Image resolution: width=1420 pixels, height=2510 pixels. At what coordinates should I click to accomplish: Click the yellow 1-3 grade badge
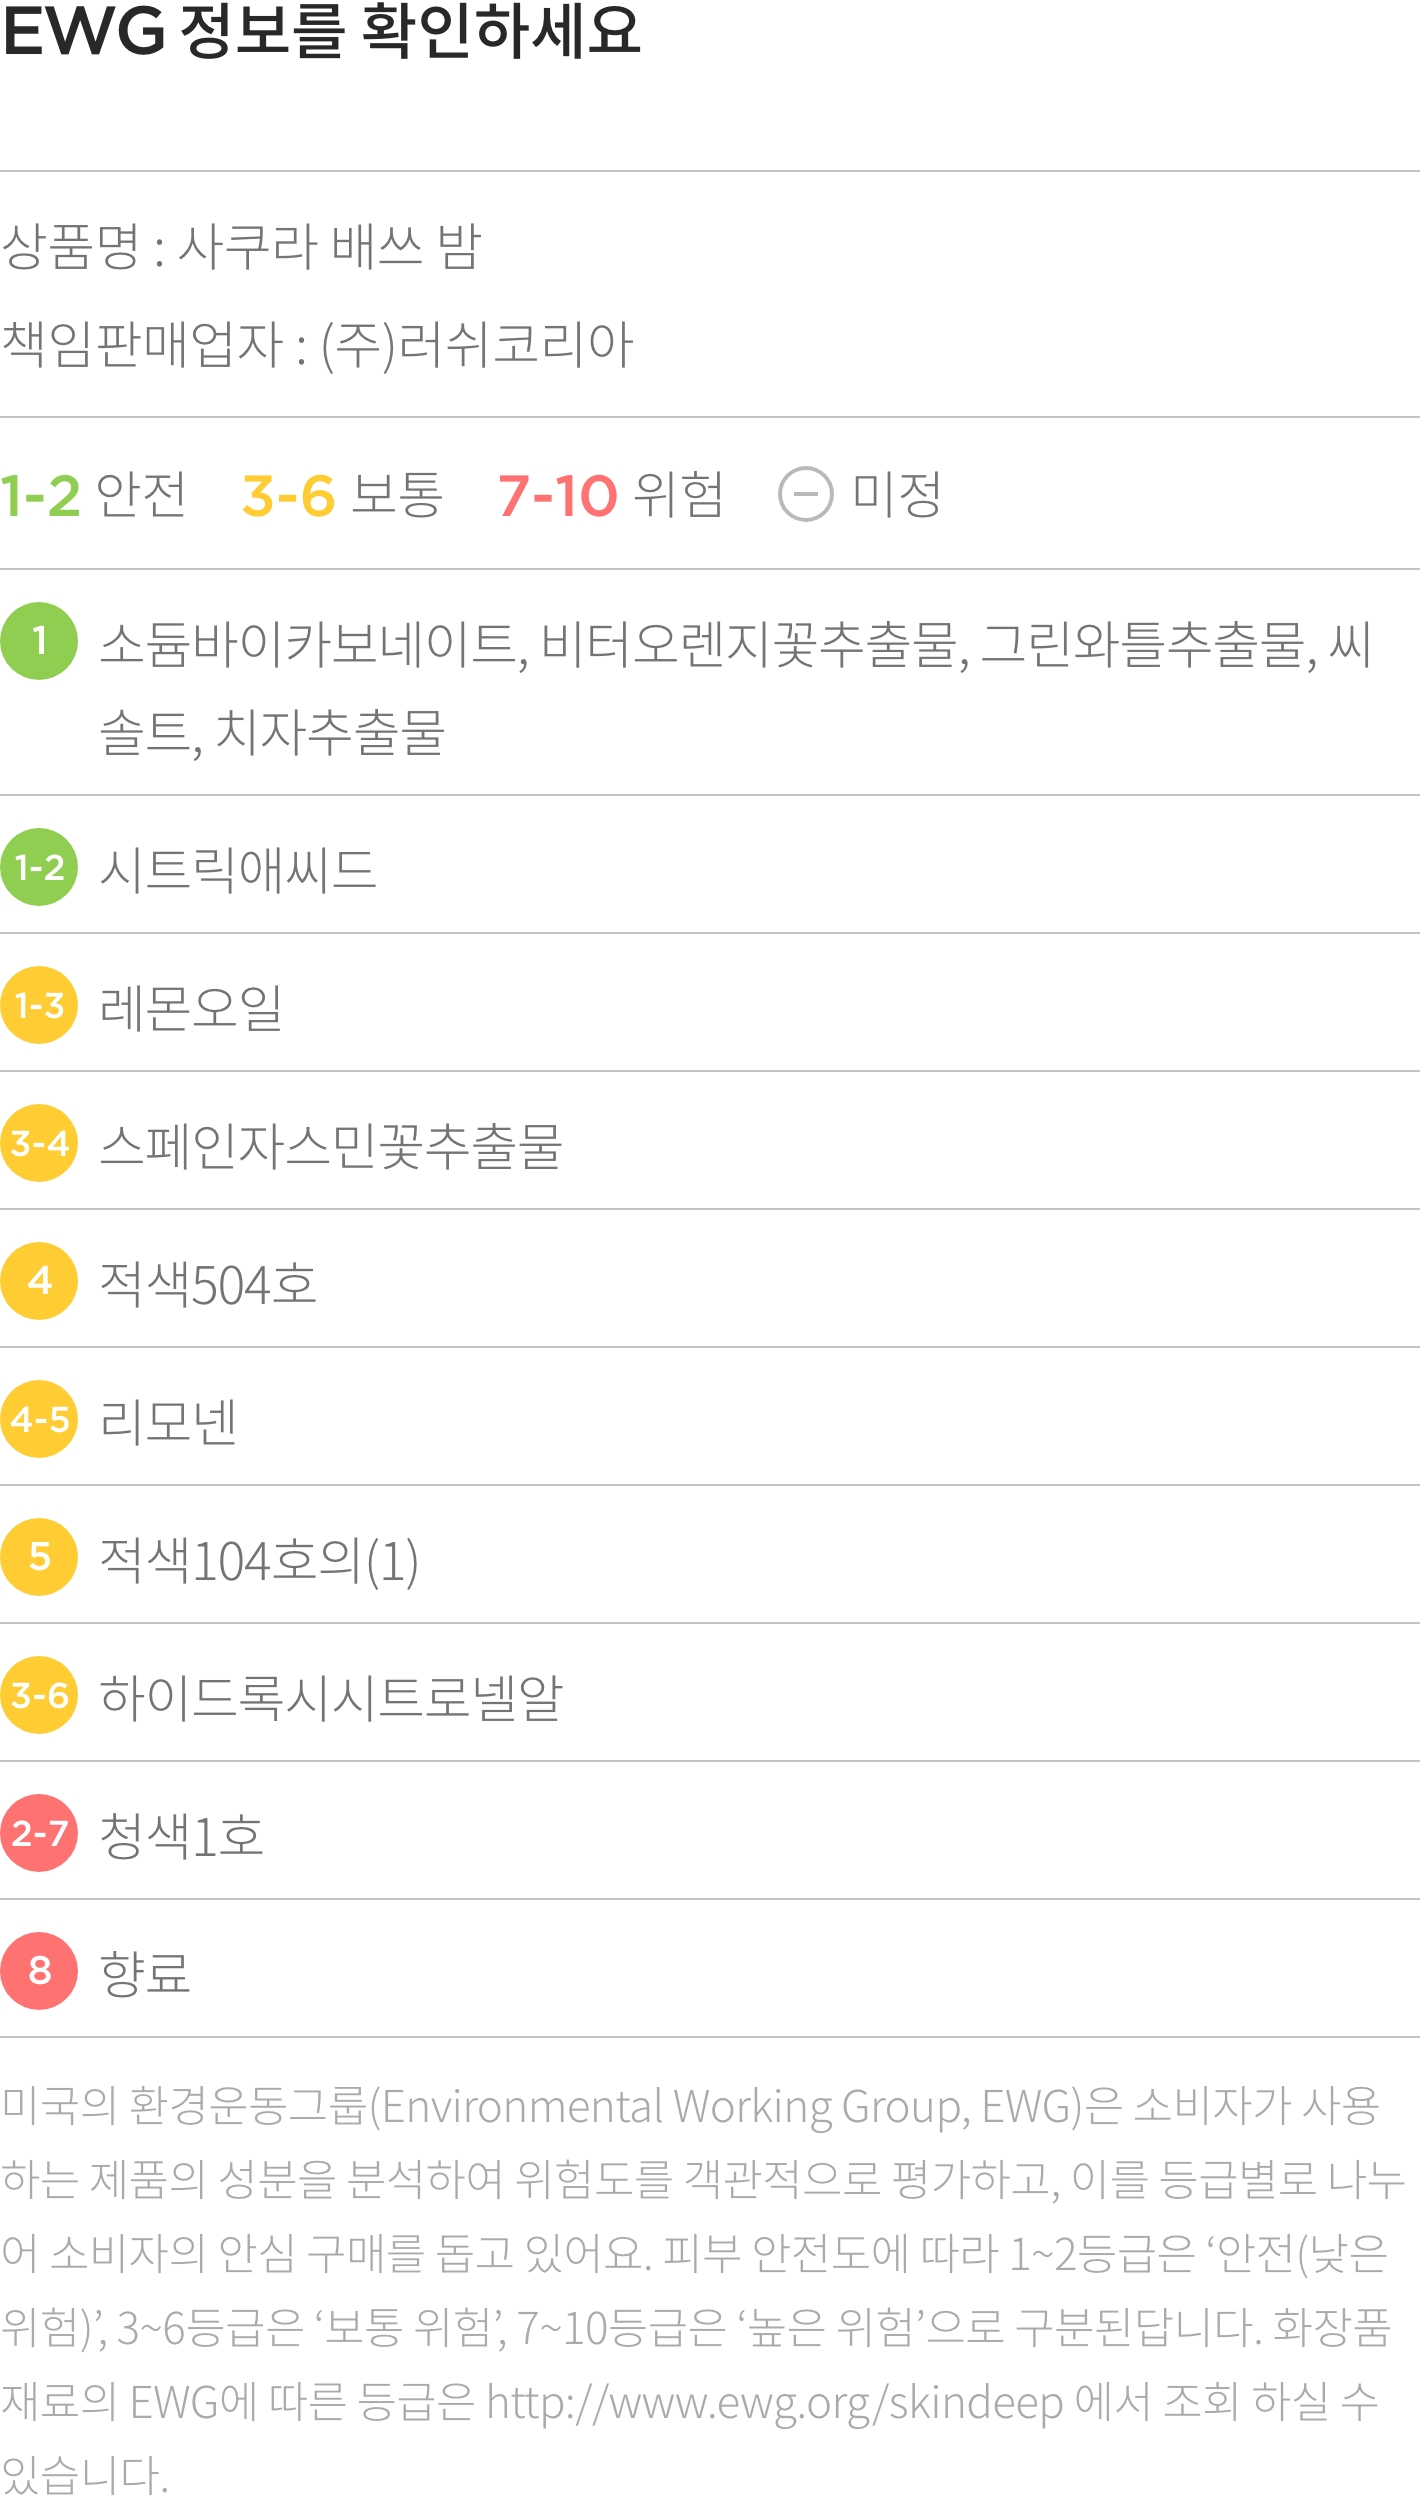click(39, 1005)
